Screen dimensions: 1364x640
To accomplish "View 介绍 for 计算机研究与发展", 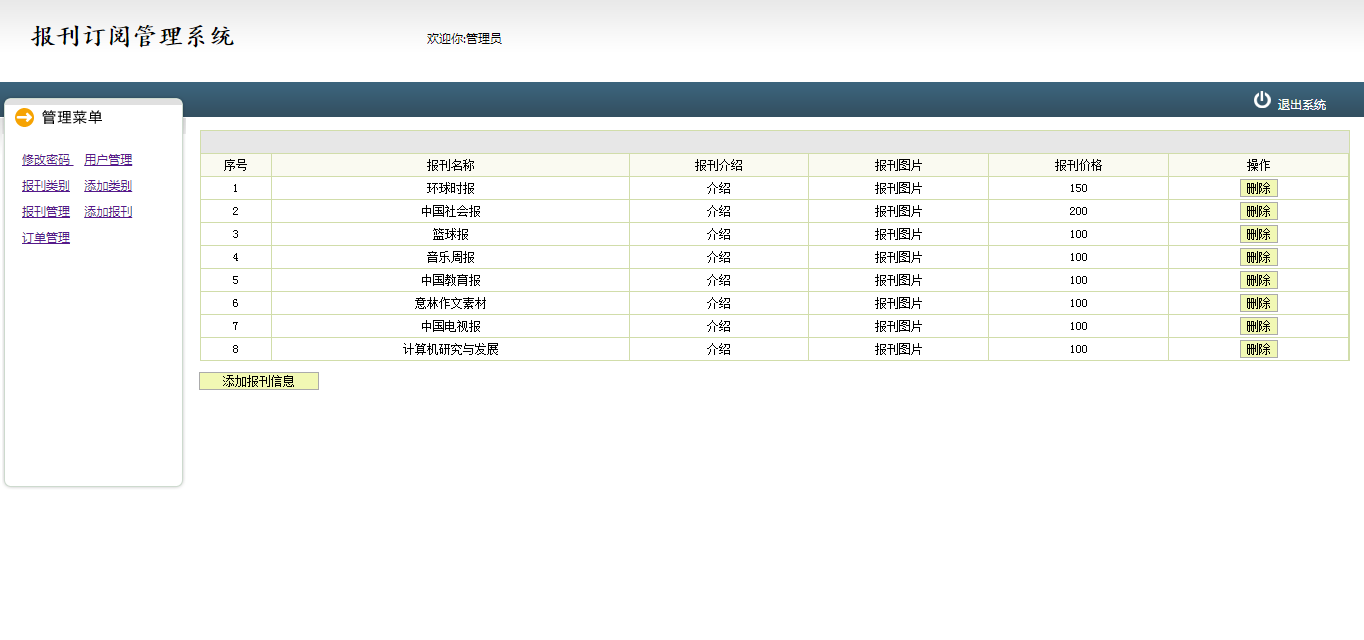I will tap(719, 349).
